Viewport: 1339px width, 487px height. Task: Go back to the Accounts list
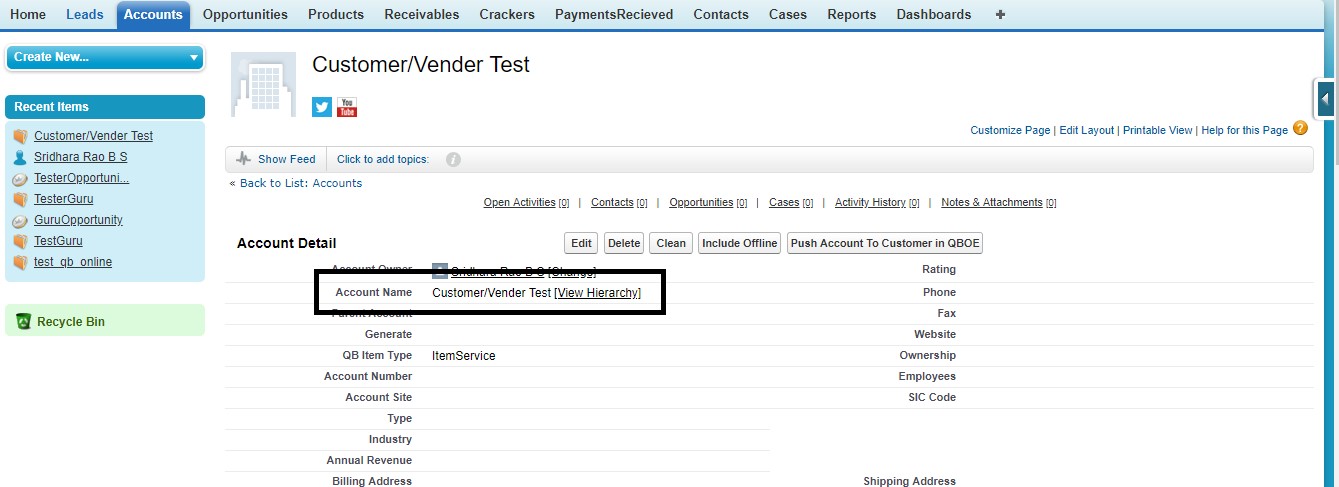pos(300,183)
